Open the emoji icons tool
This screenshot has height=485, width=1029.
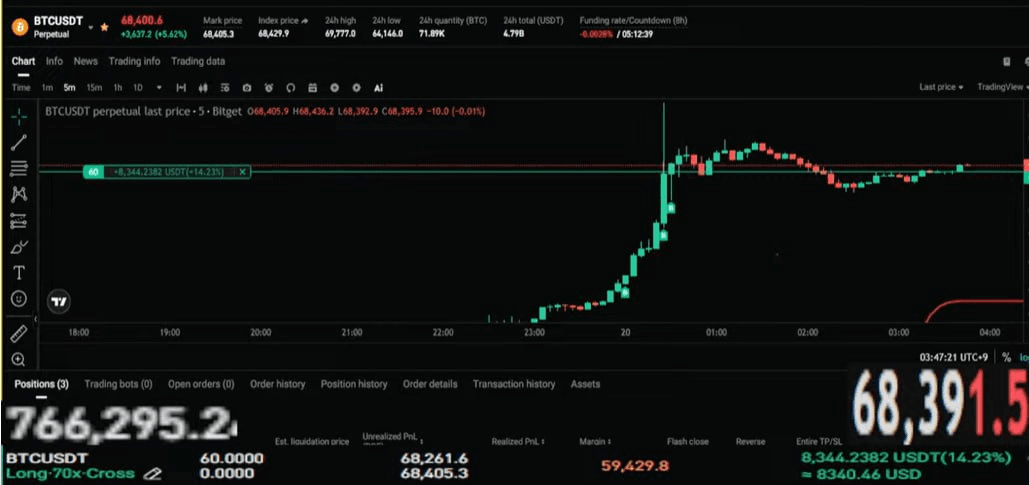click(x=19, y=299)
